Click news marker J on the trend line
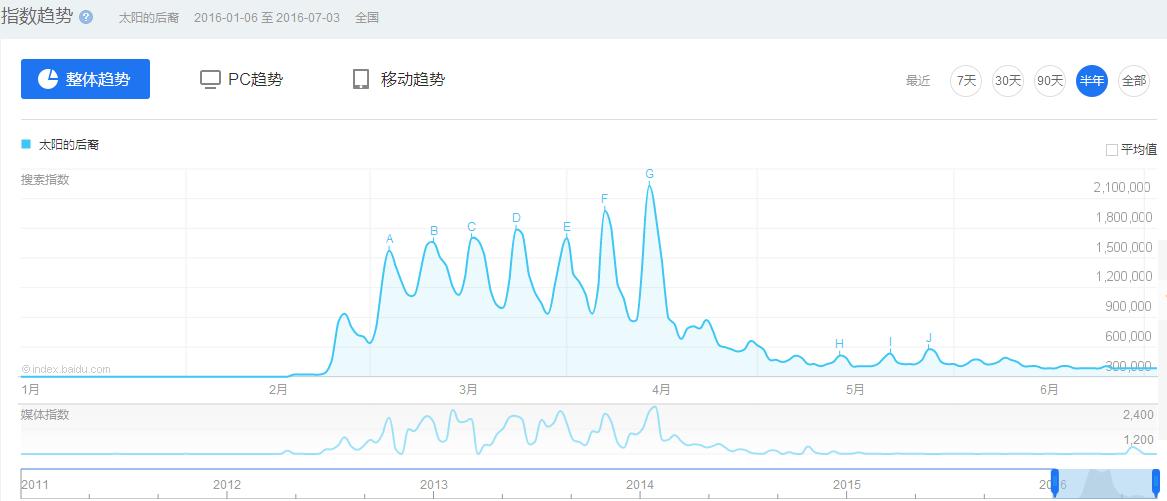 click(x=929, y=338)
